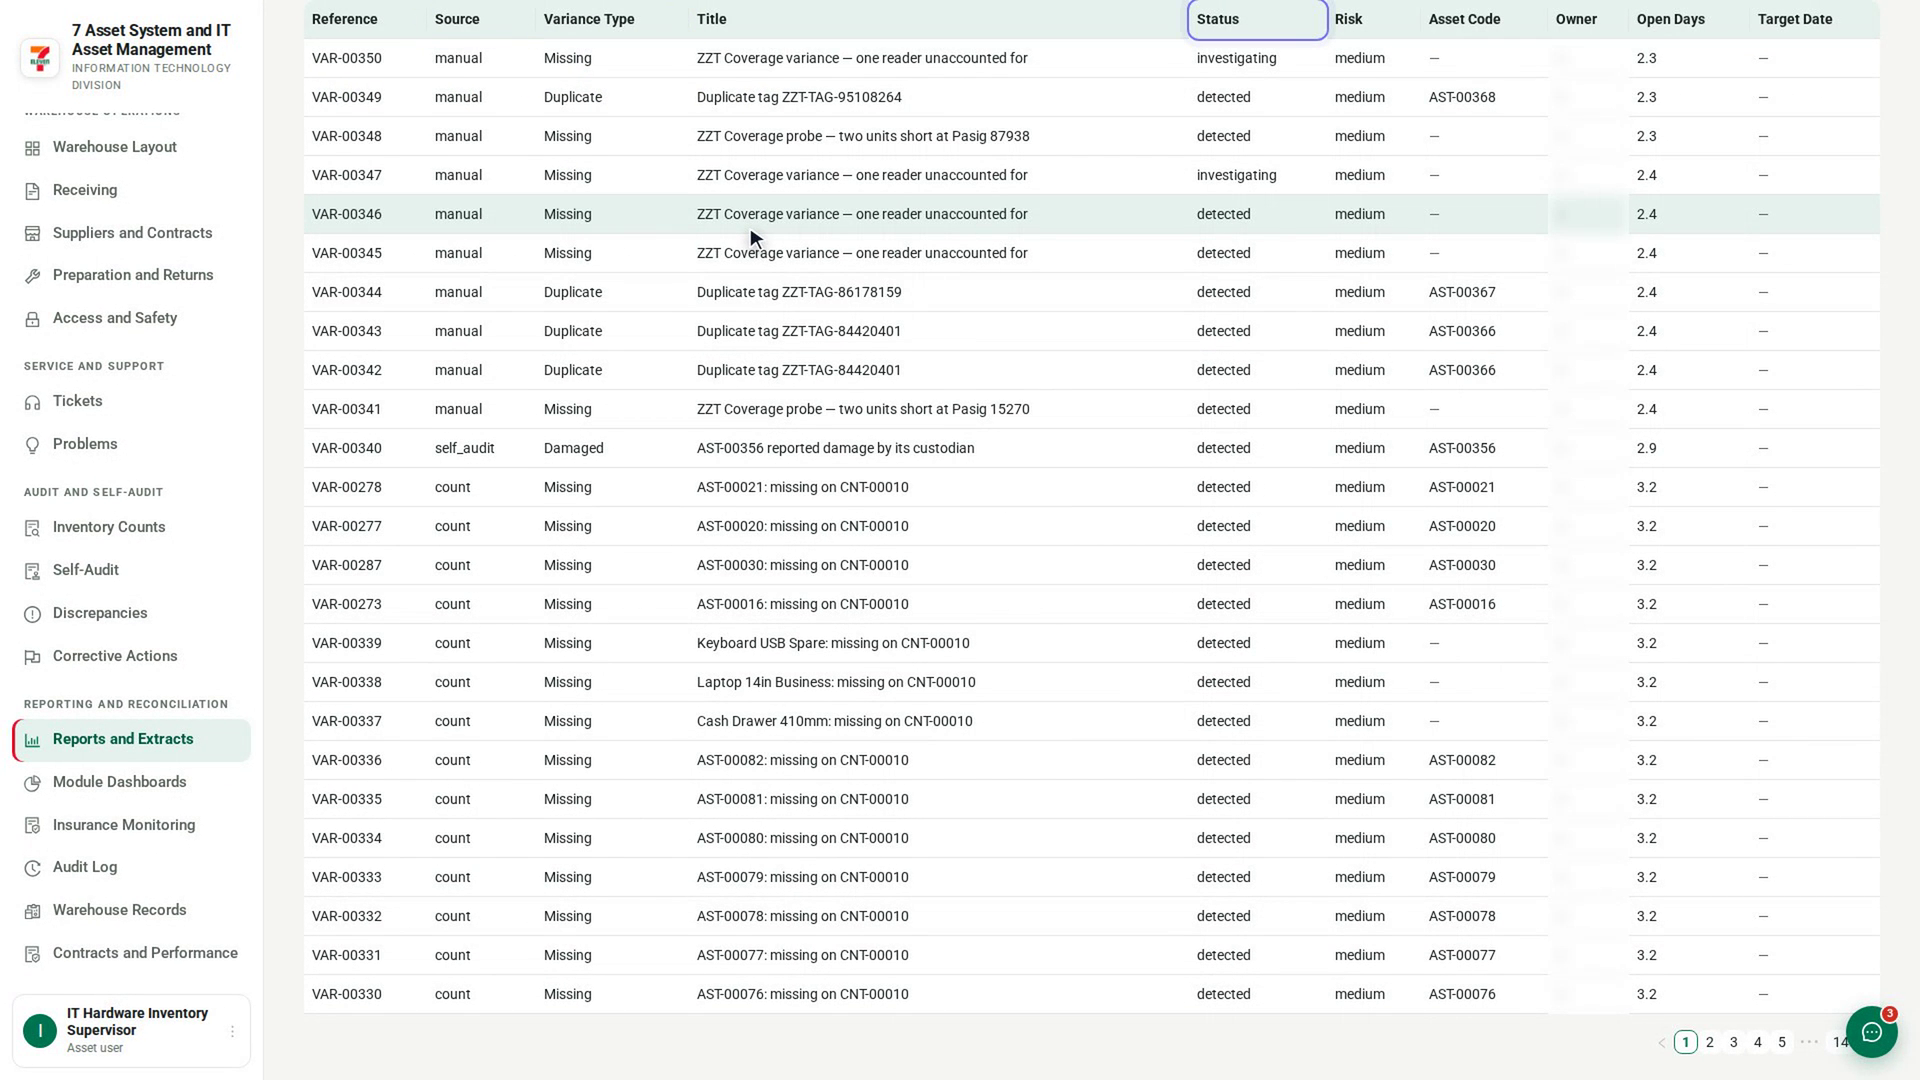Open page 4 of the table

click(x=1758, y=1042)
